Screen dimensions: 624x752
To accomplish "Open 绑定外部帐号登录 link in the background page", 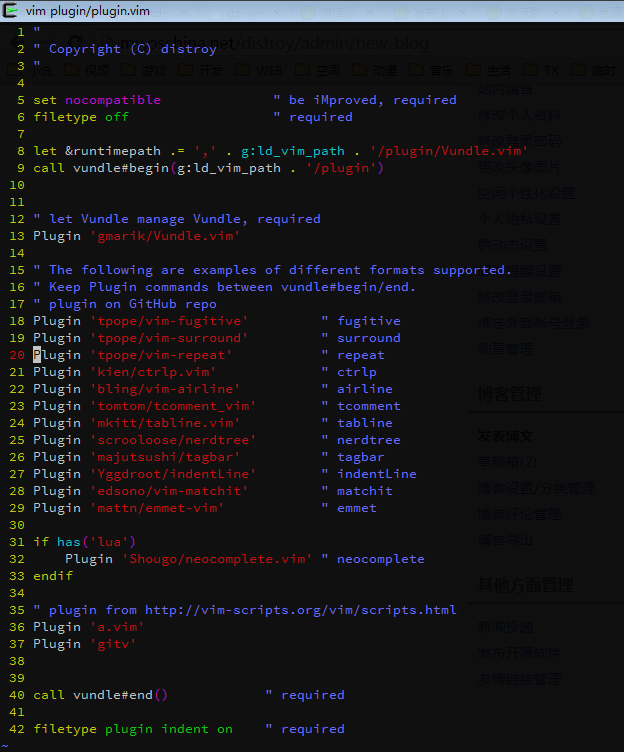I will point(533,323).
